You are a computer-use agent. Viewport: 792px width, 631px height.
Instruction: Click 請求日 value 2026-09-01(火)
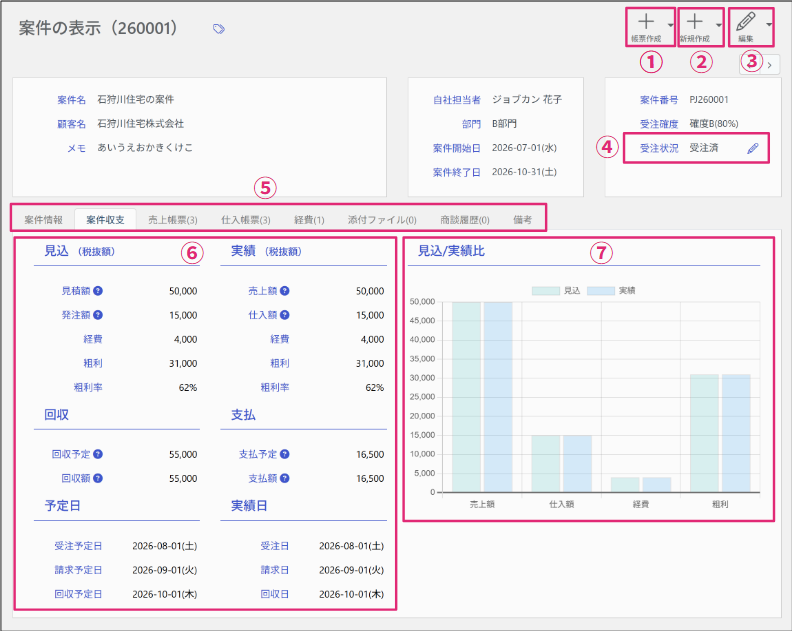click(352, 570)
